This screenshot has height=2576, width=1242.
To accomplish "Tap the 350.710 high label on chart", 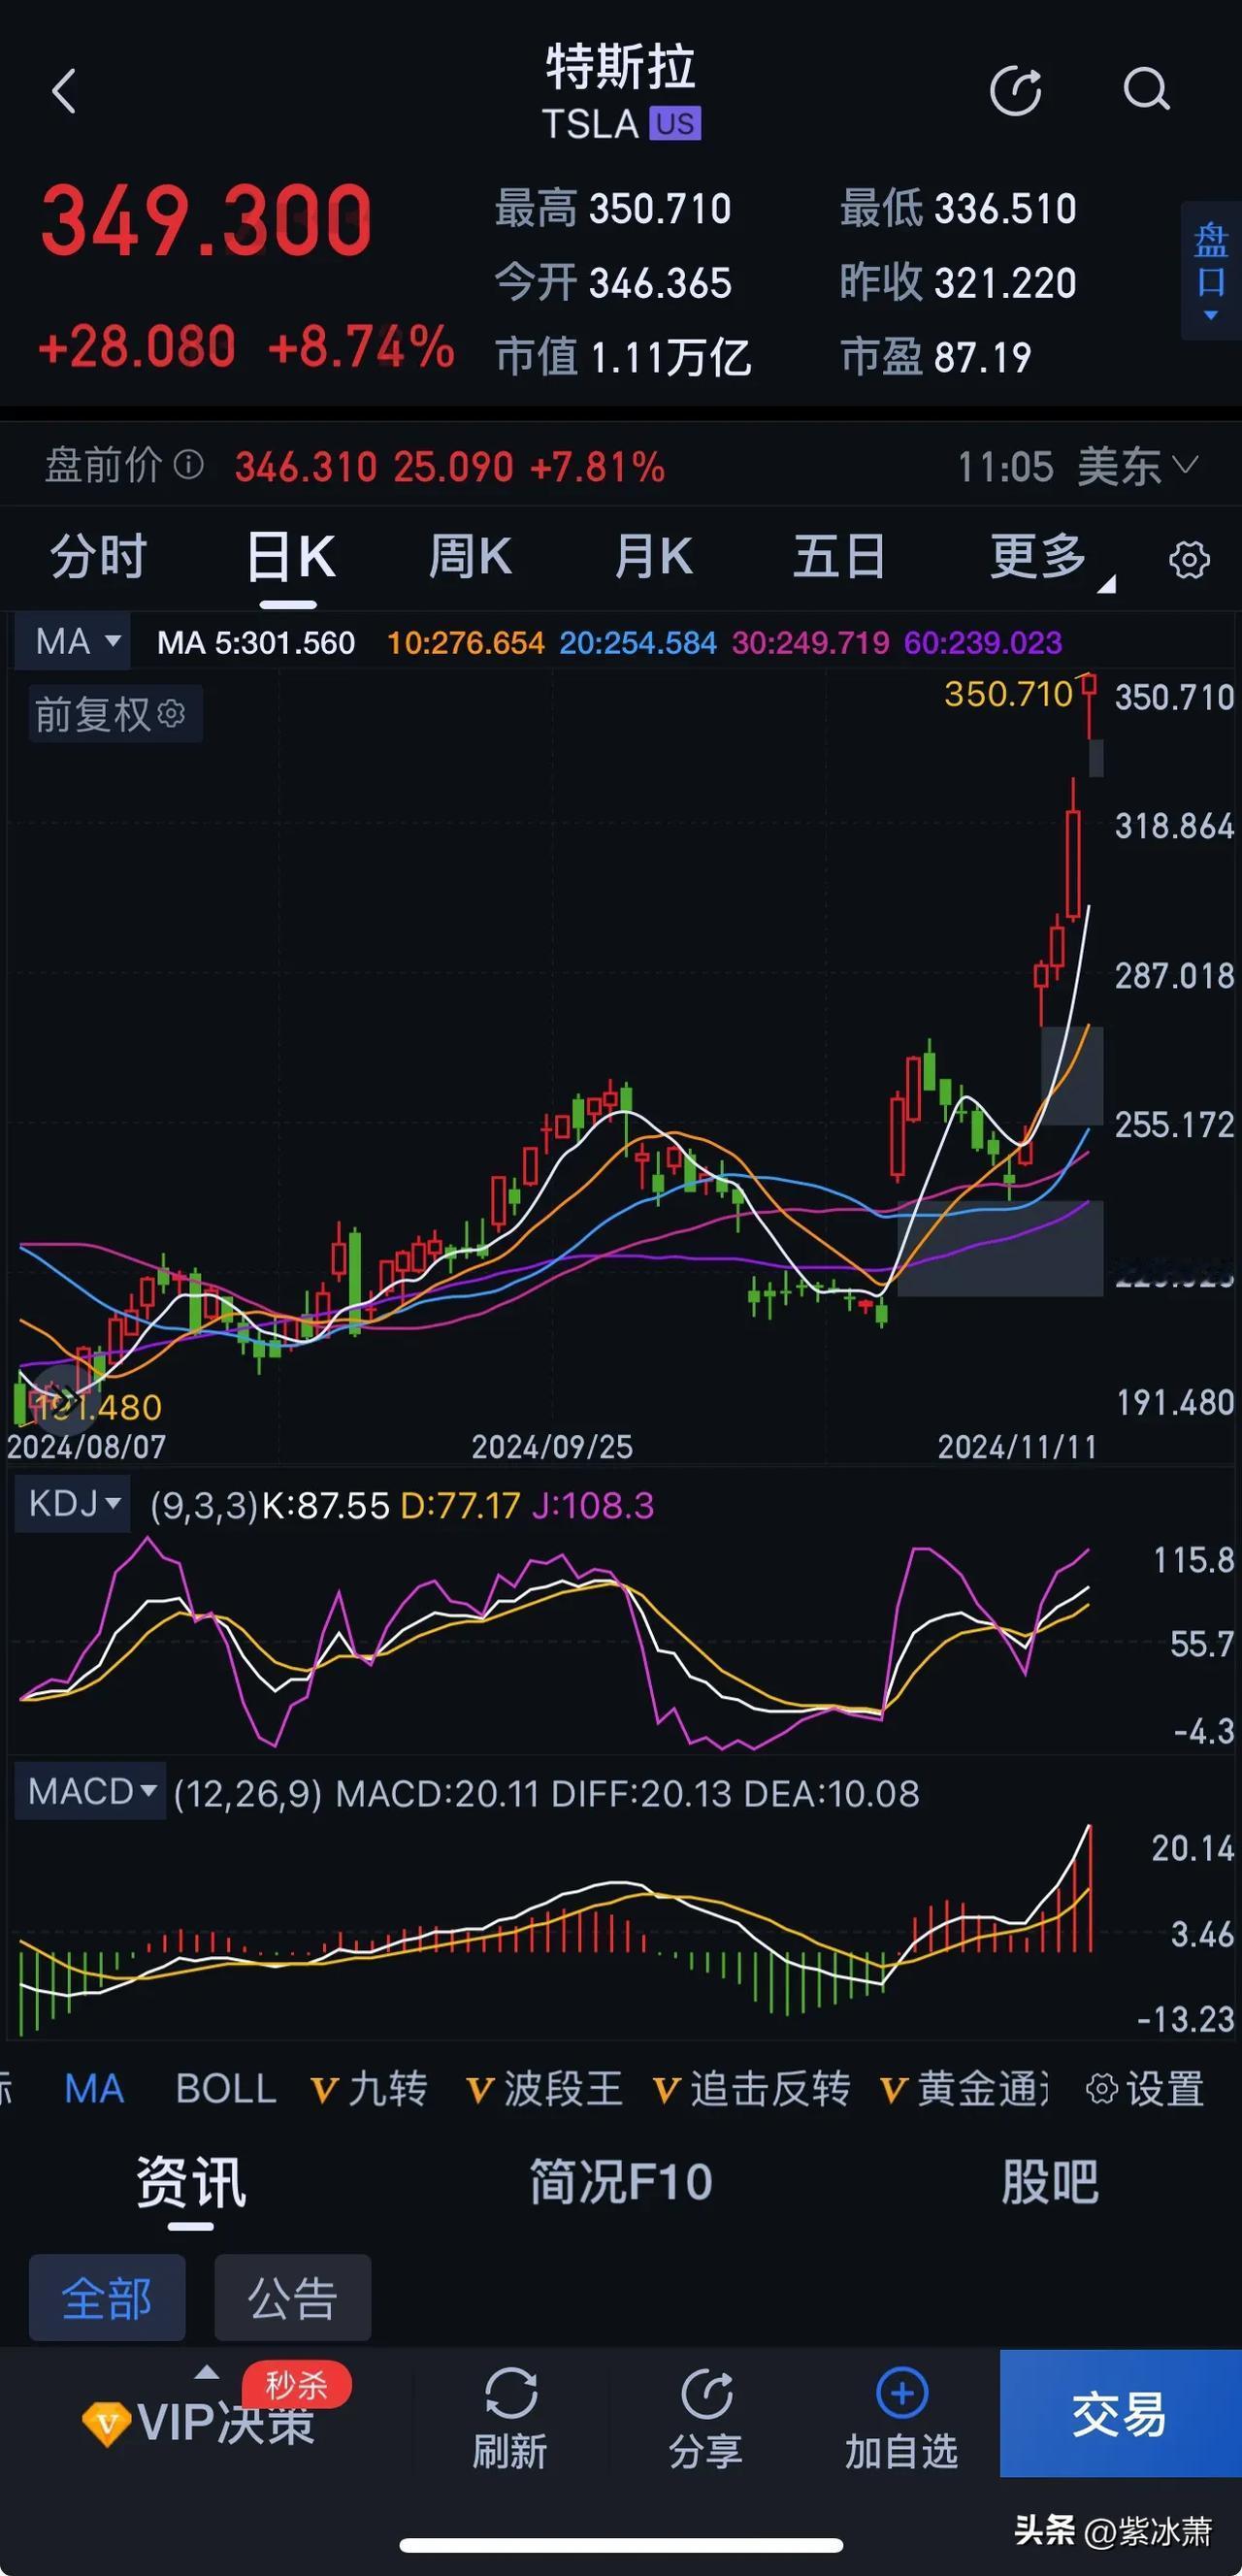I will coord(1008,693).
